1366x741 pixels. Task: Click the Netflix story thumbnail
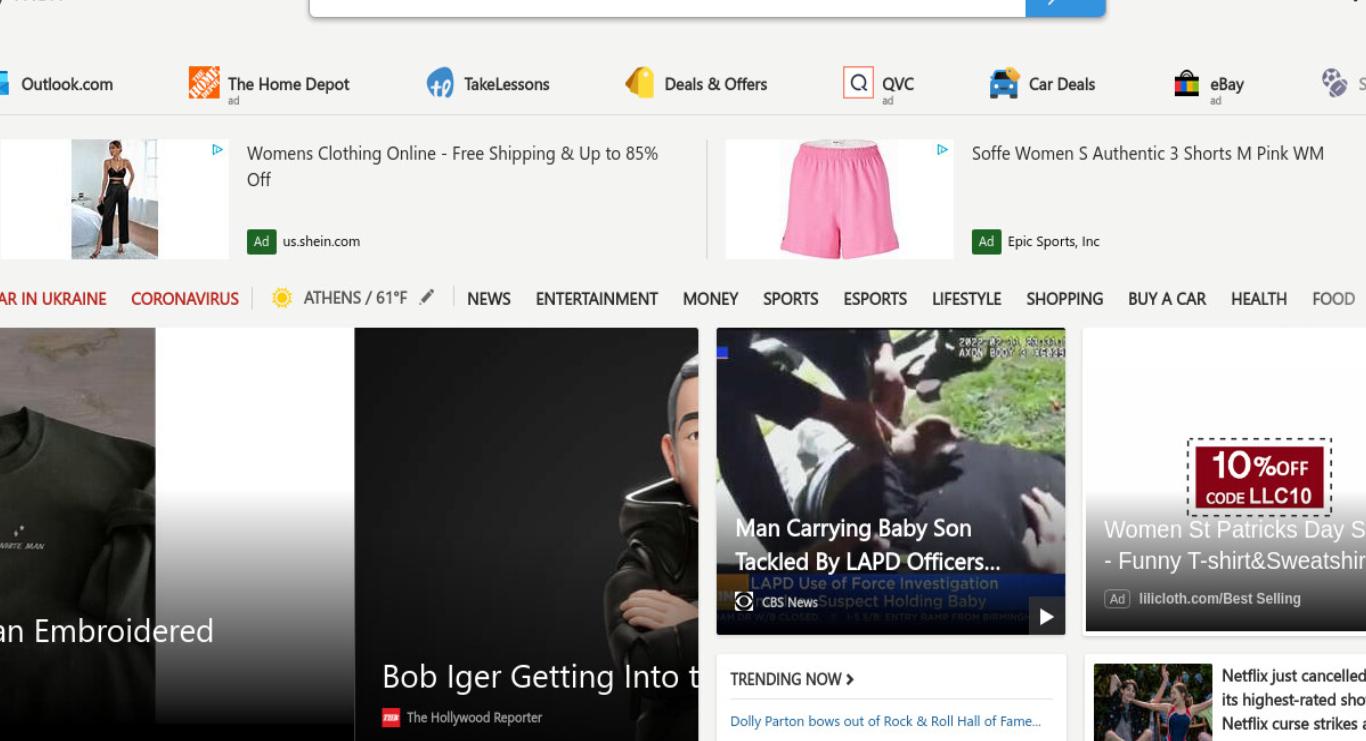coord(1153,702)
